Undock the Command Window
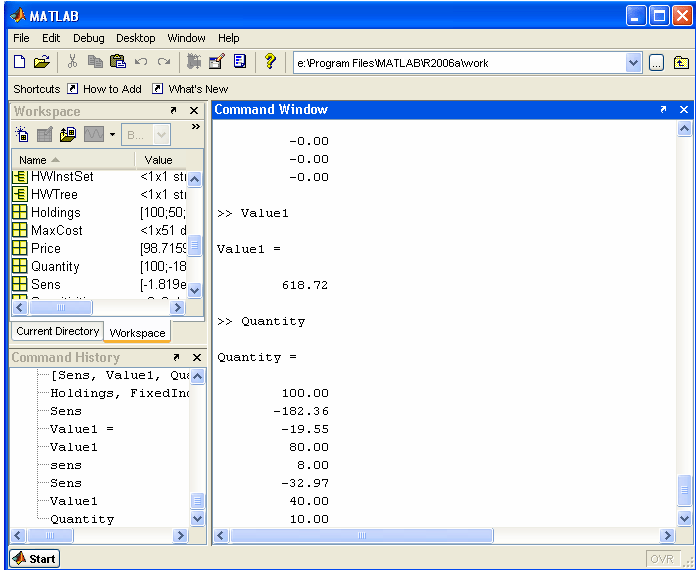Image resolution: width=698 pixels, height=574 pixels. 663,110
